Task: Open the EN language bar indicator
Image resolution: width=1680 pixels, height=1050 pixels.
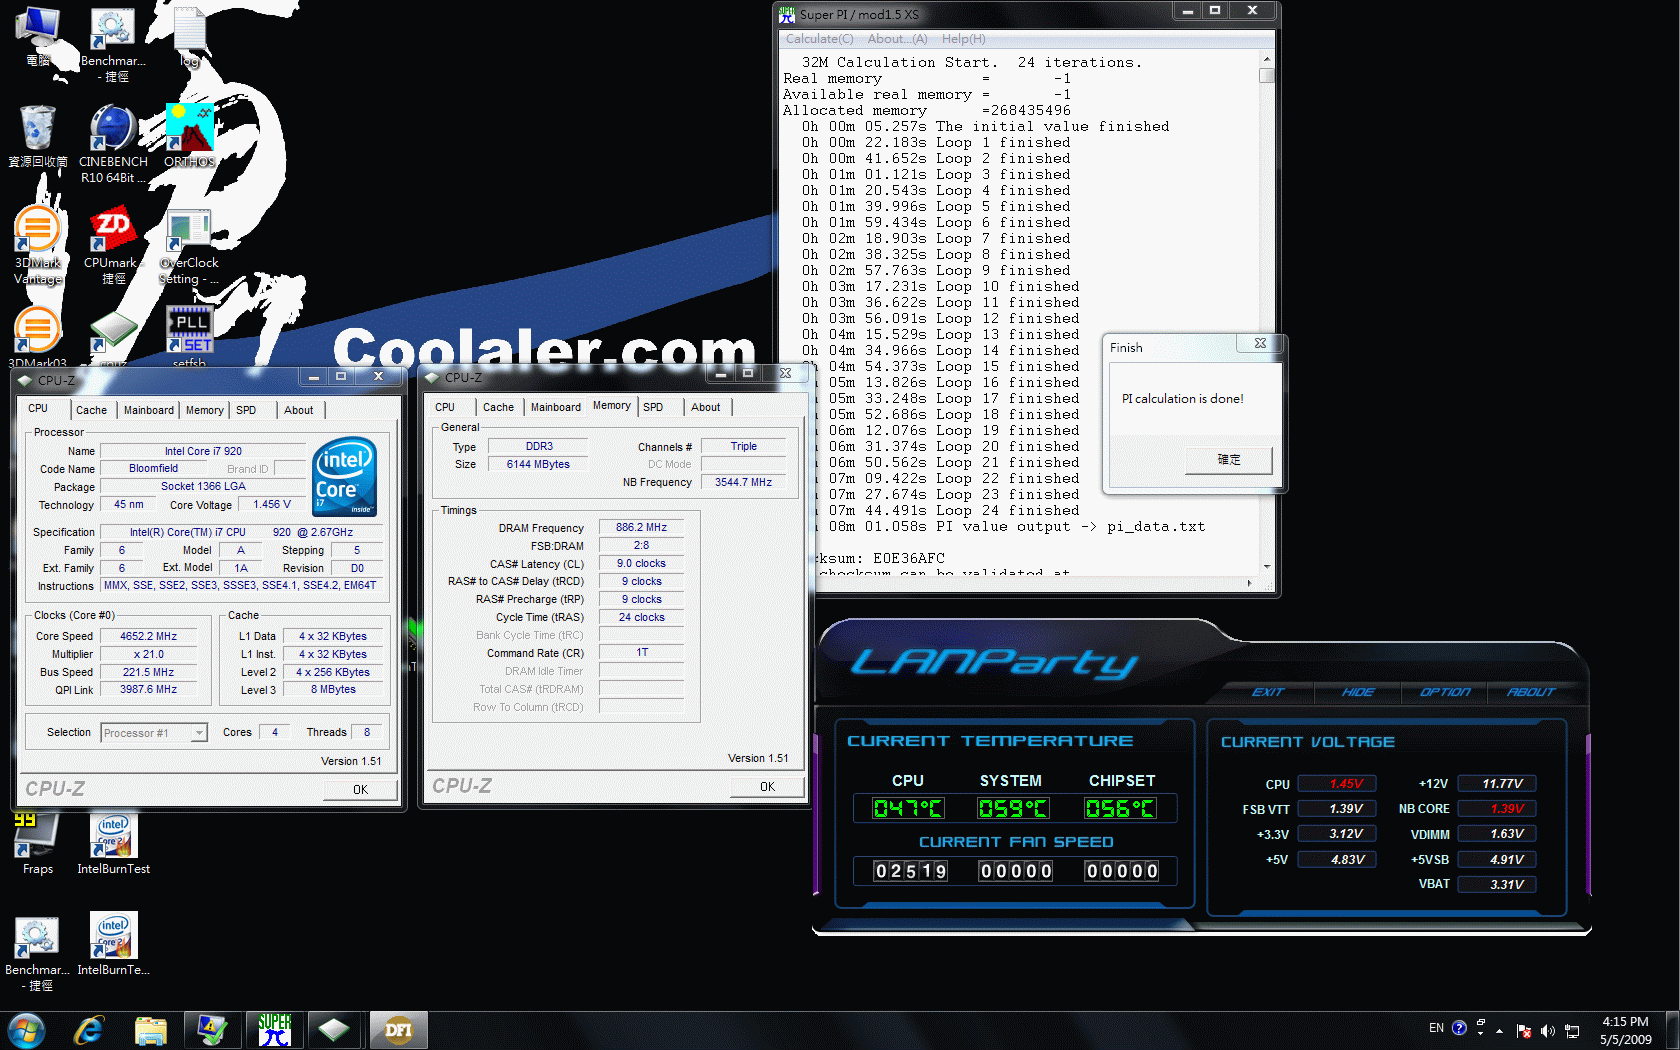Action: [1436, 1027]
